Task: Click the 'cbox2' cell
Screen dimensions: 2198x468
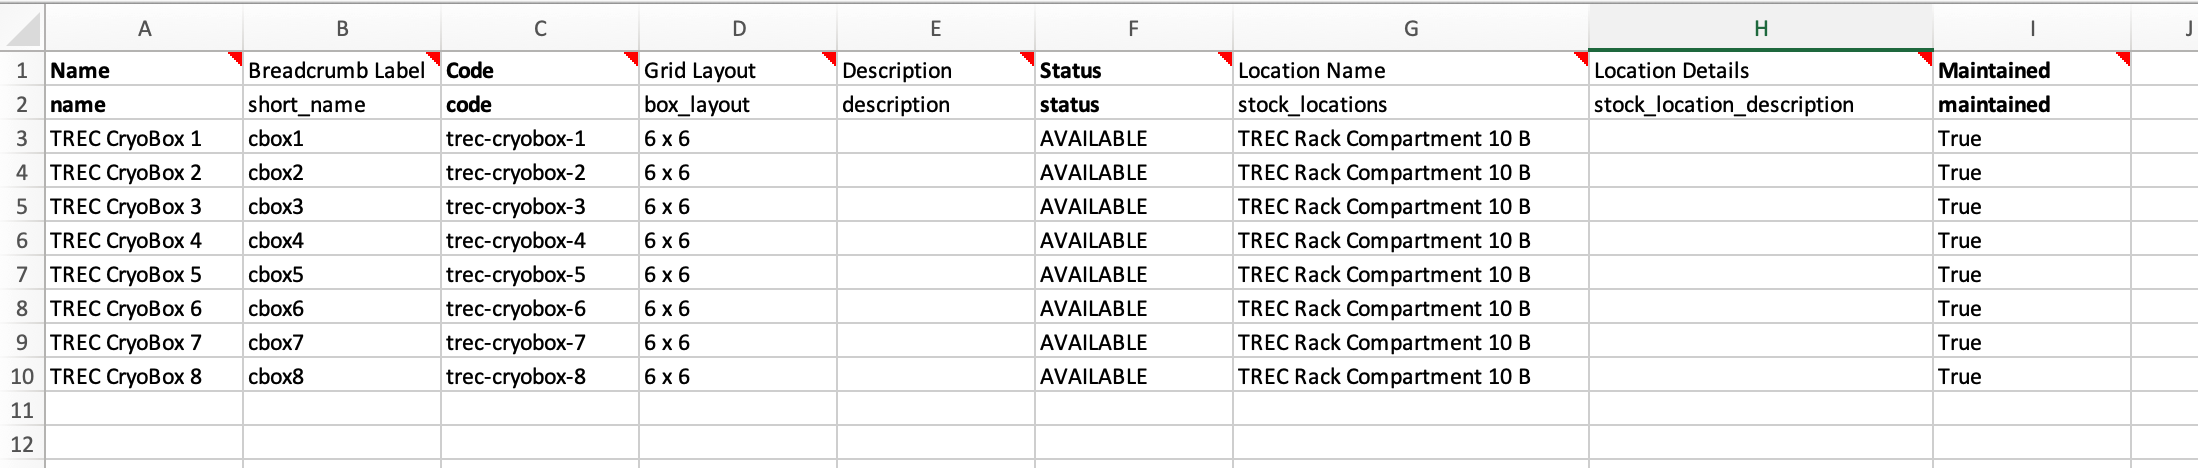Action: pos(342,172)
